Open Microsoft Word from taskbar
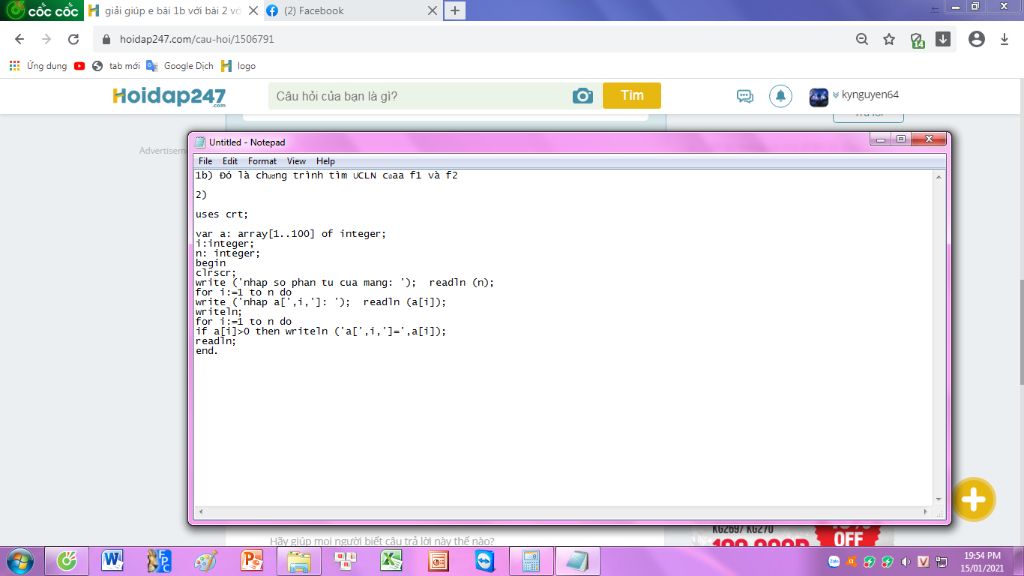Screen dimensions: 1024x576 point(112,562)
